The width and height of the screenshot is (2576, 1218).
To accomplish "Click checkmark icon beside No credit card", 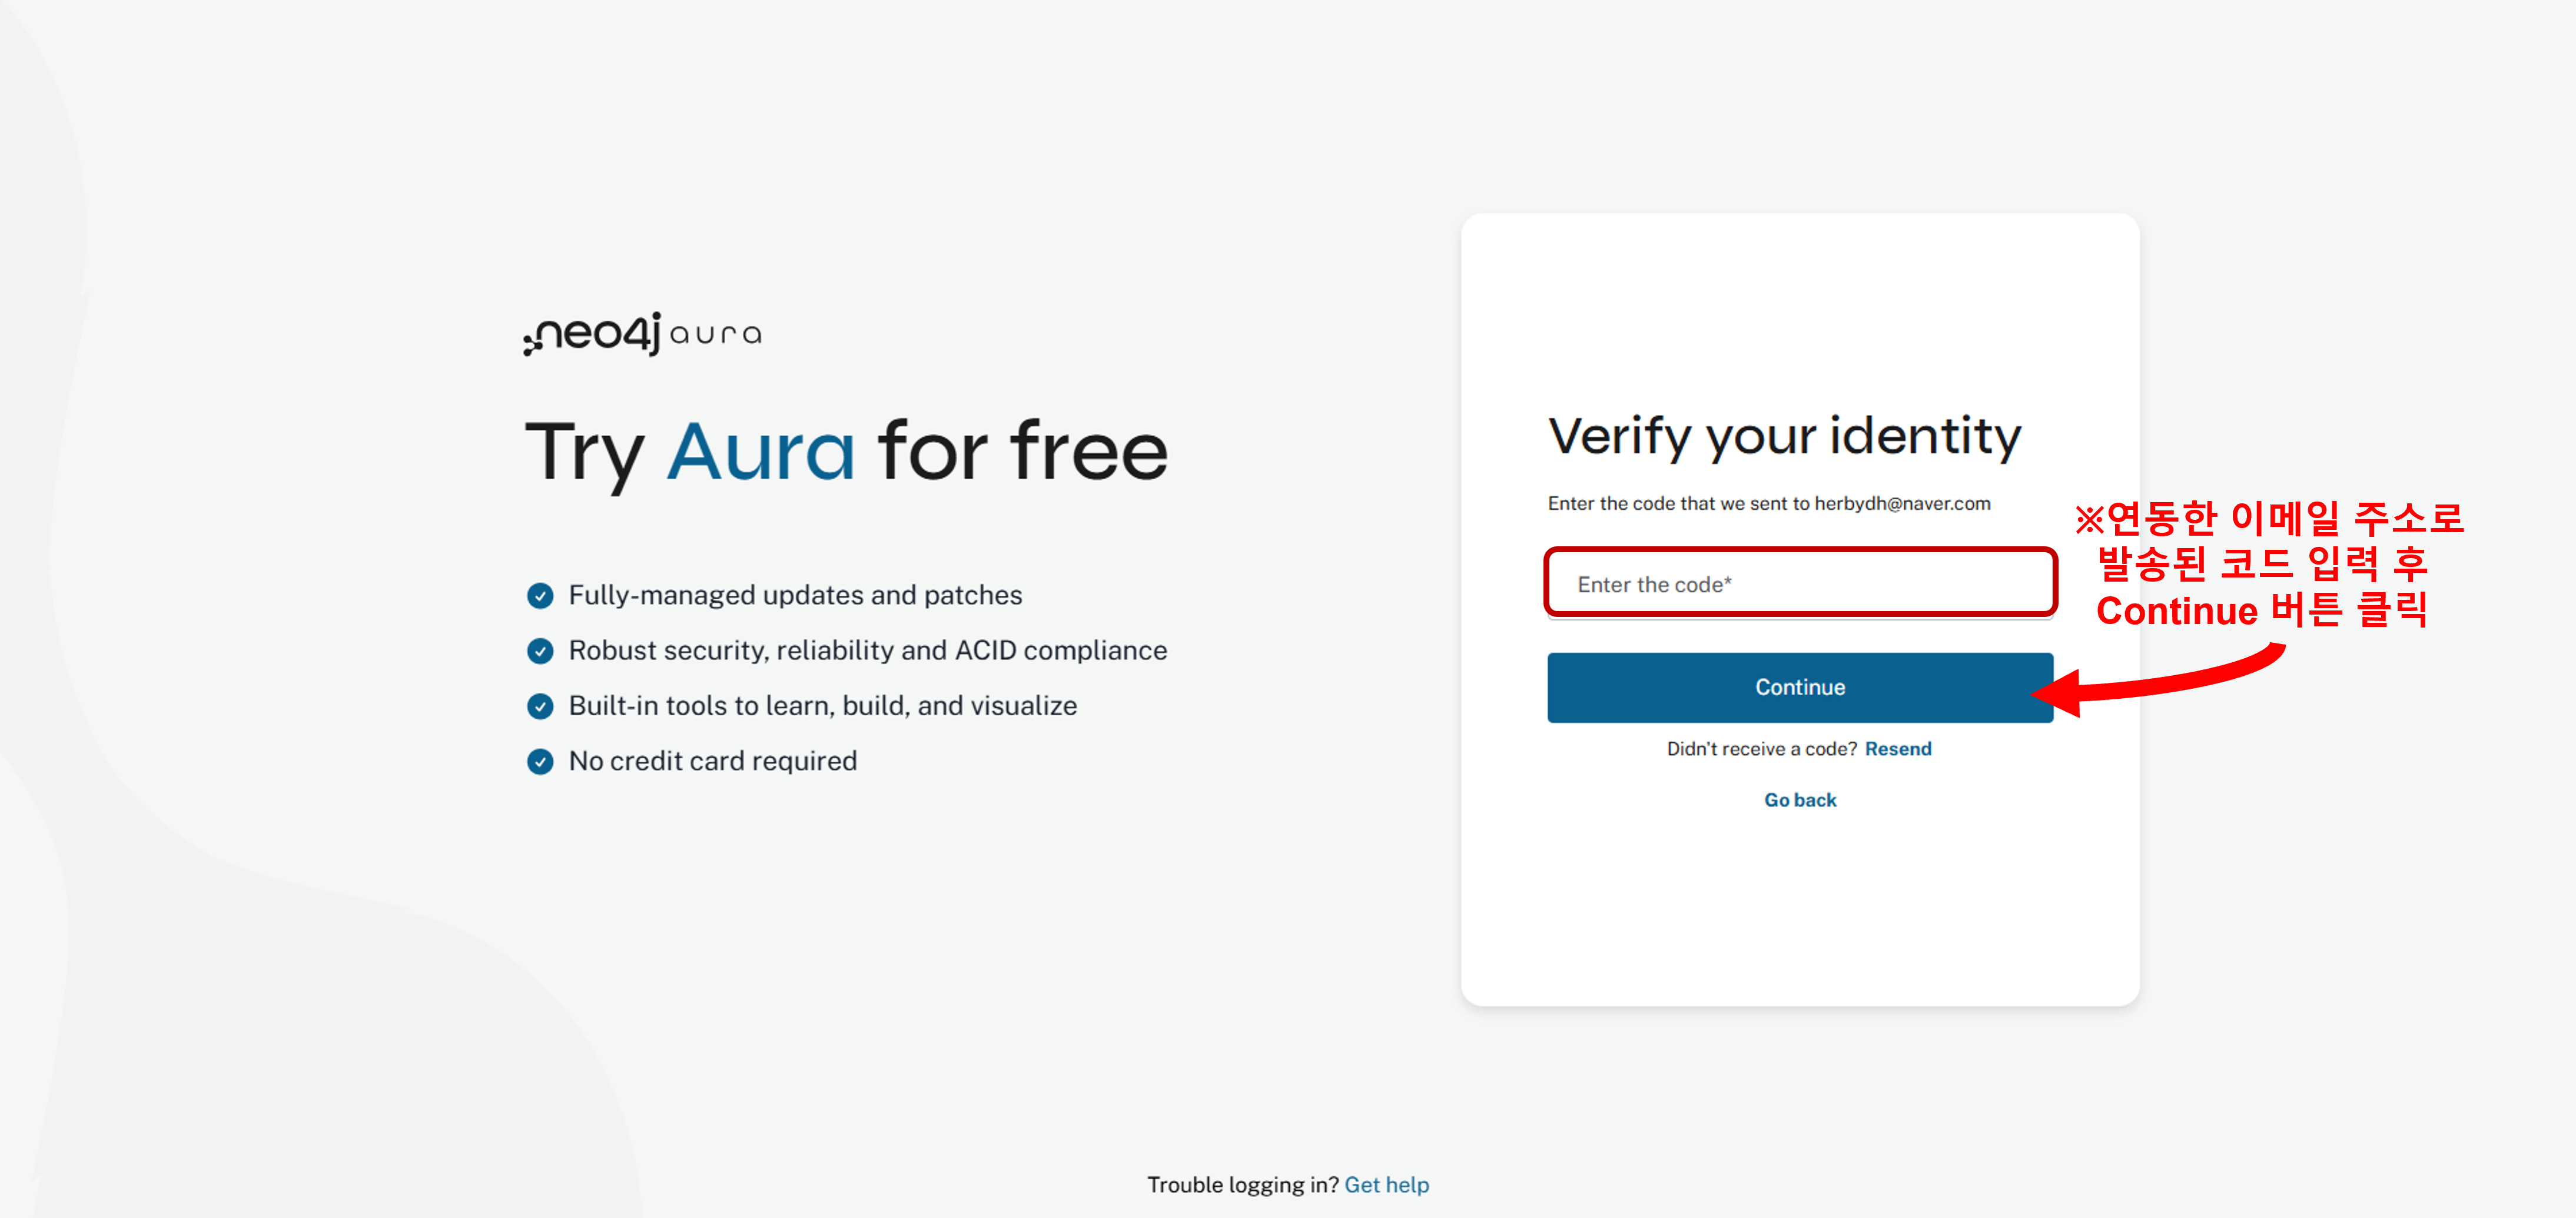I will click(x=540, y=762).
